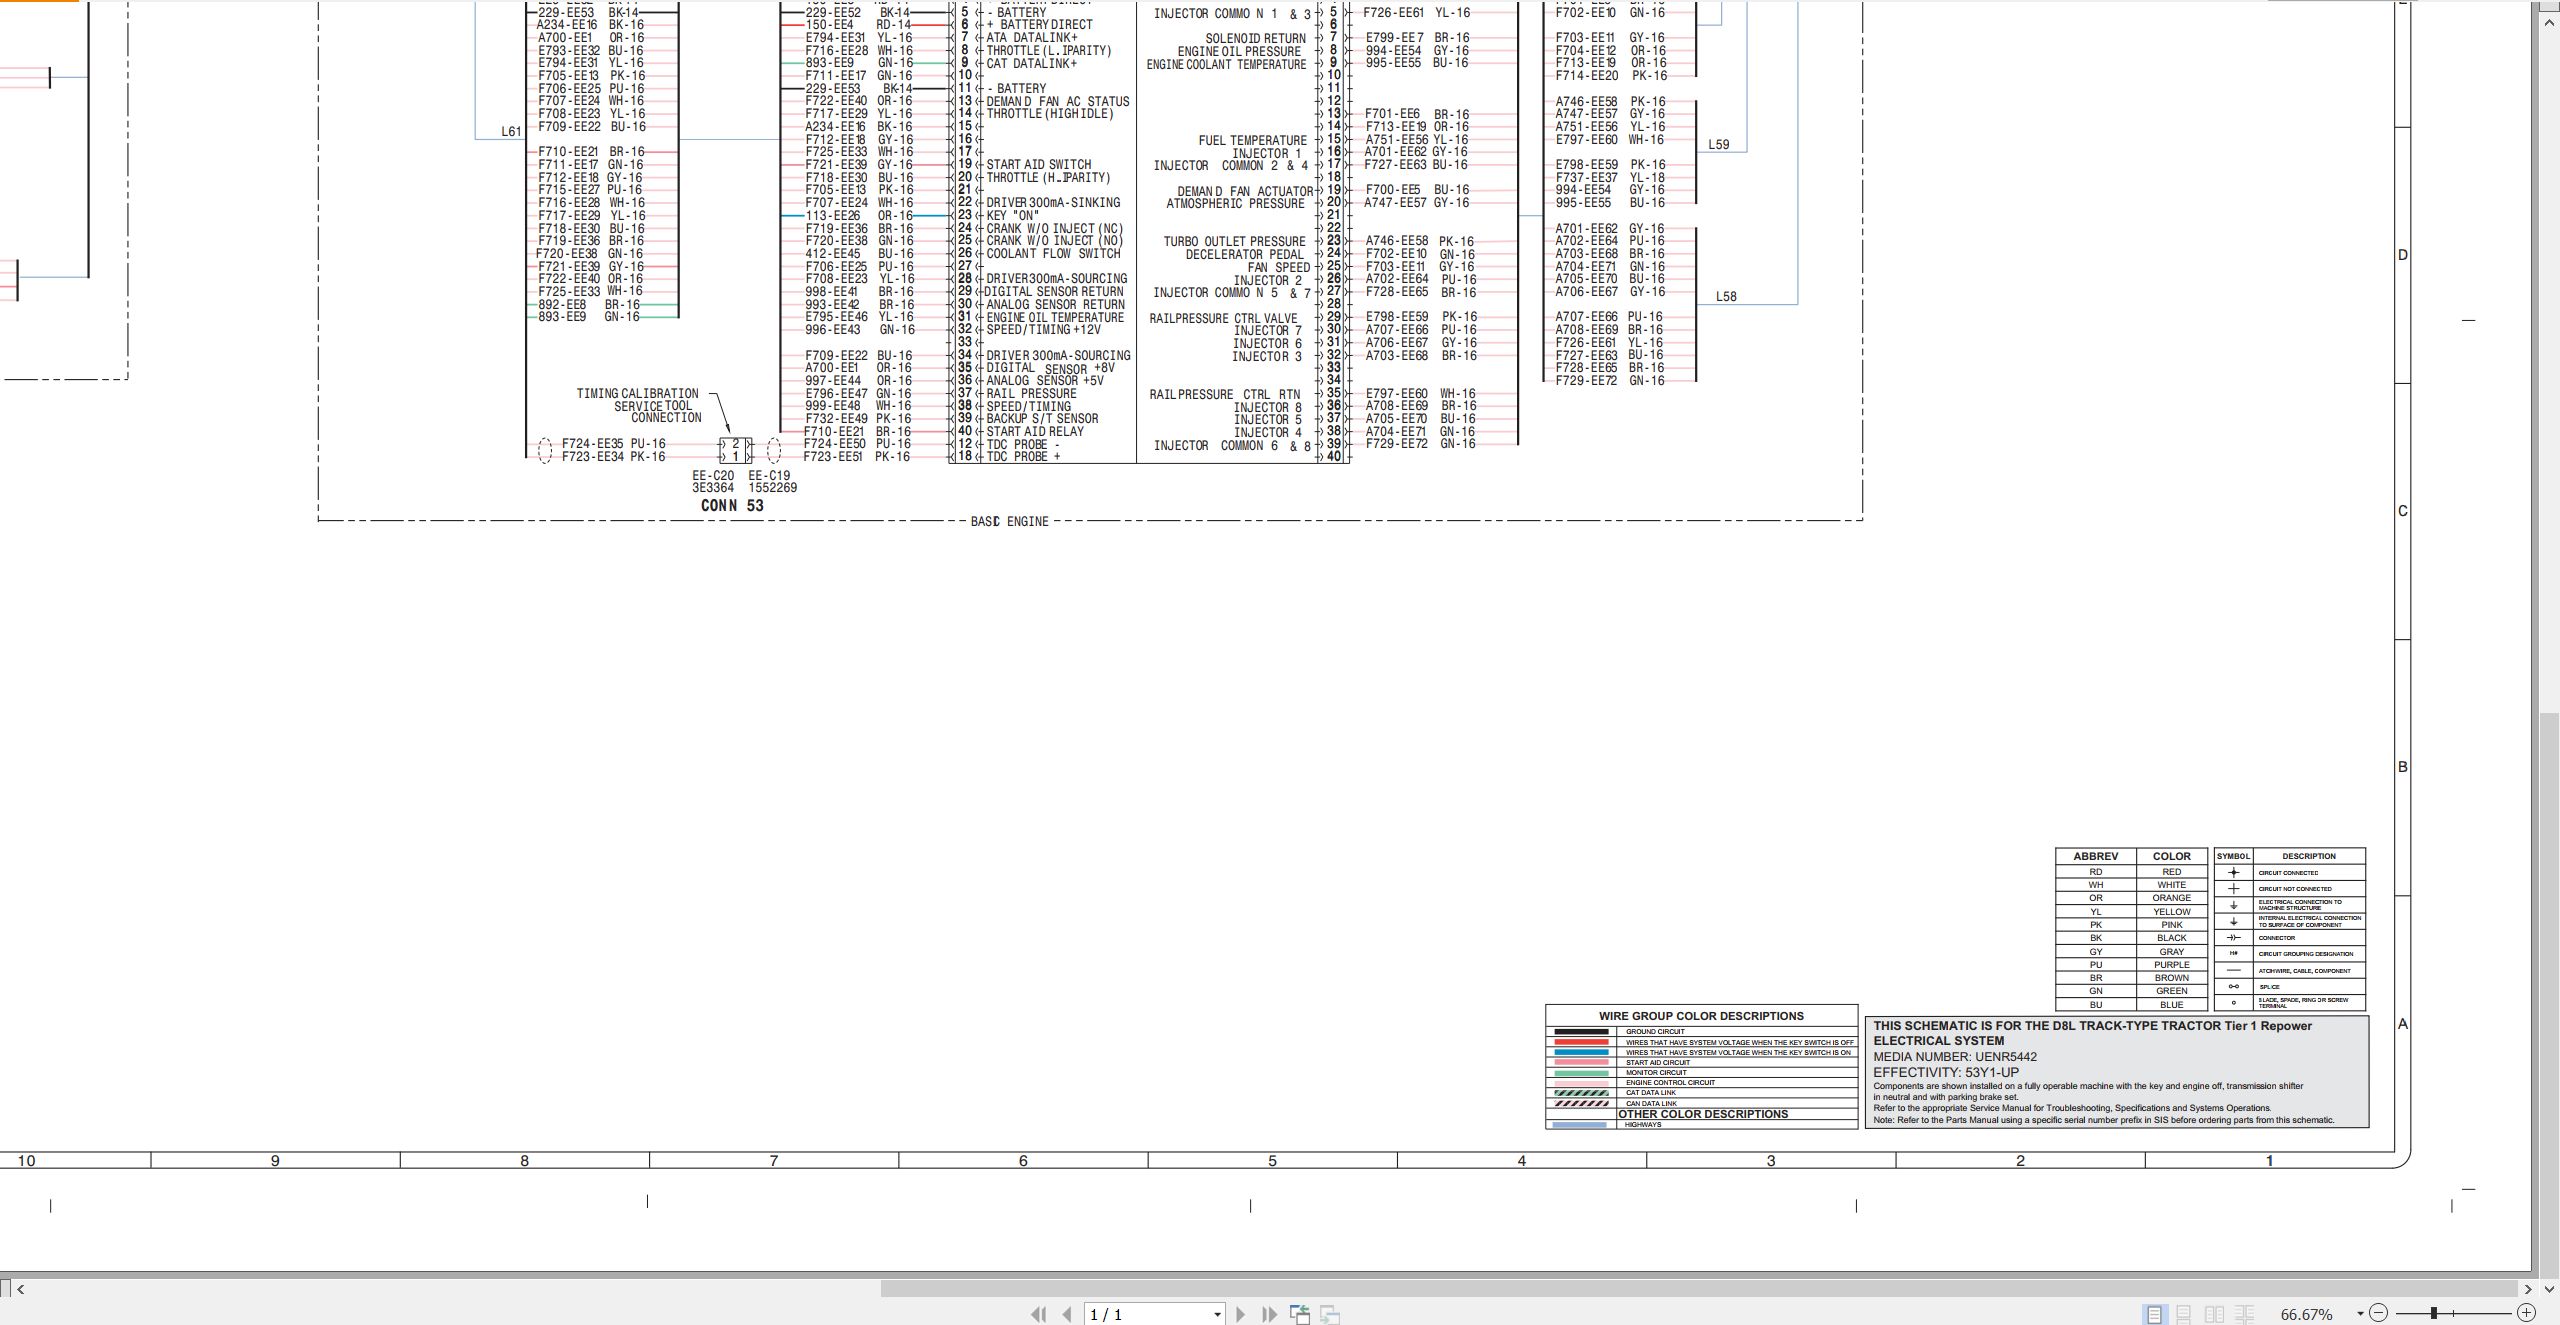Click grid column number 5
The height and width of the screenshot is (1325, 2560).
tap(1272, 1161)
